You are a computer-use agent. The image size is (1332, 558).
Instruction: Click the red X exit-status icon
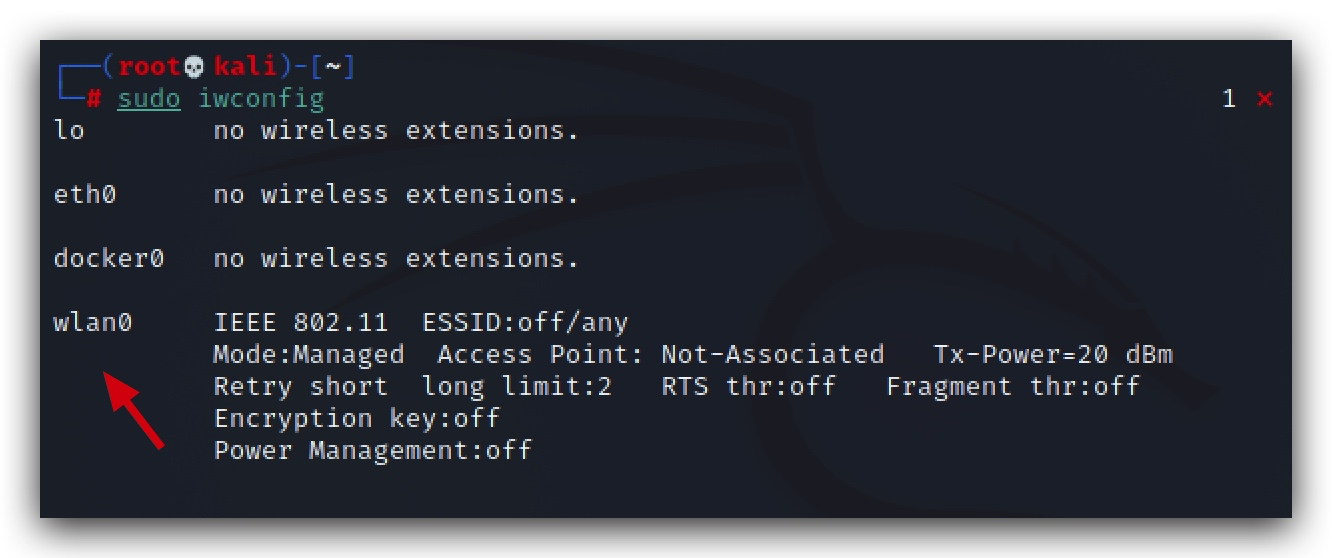coord(1265,99)
